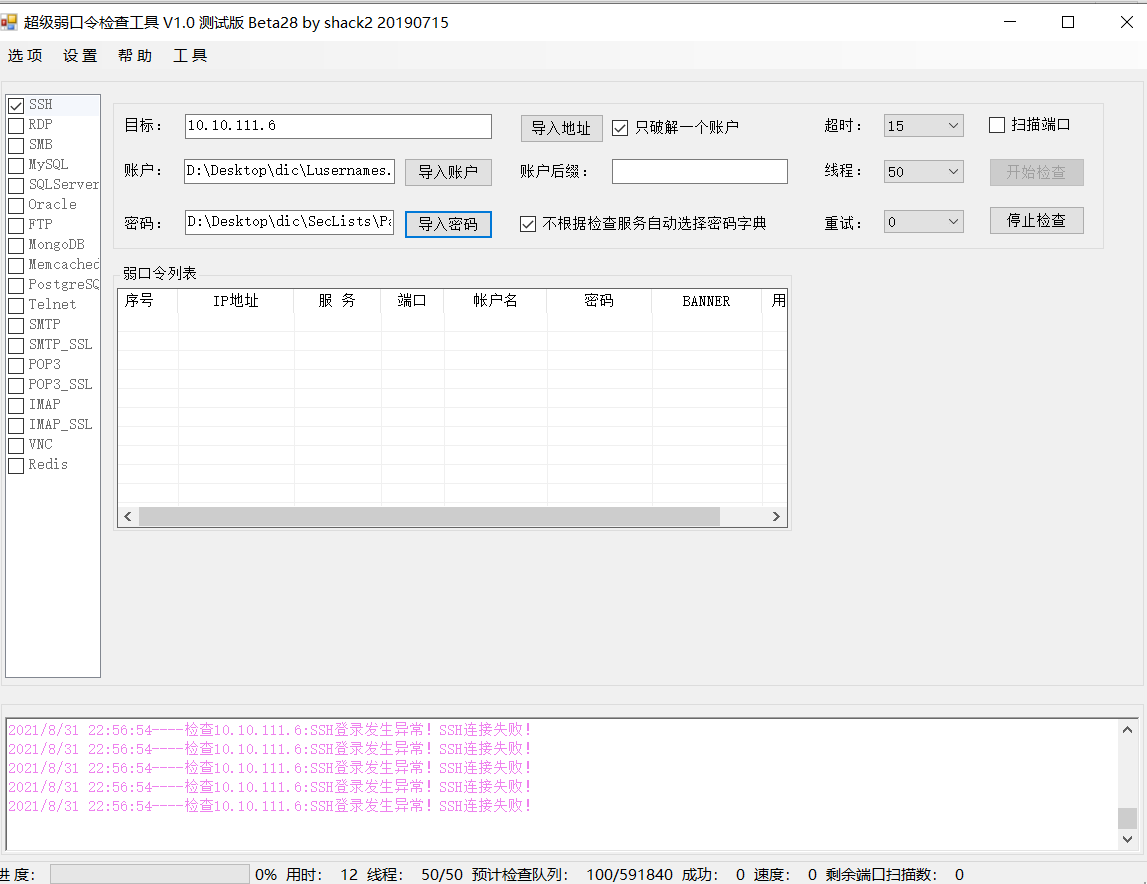Enable the VNC checkbox
Viewport: 1147px width, 884px height.
(x=16, y=445)
